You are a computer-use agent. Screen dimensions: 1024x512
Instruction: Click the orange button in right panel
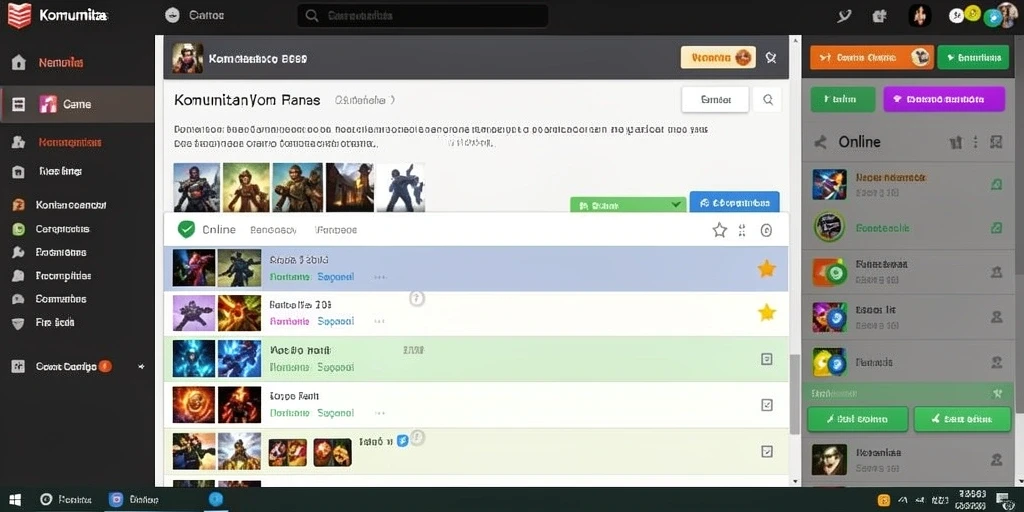pos(872,57)
